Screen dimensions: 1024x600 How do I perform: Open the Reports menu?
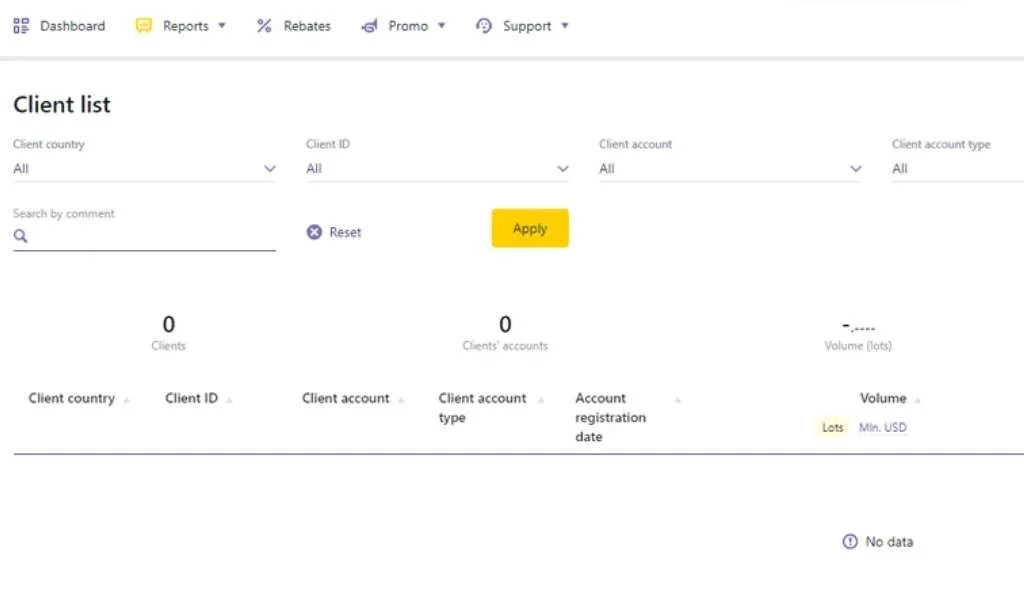pos(185,26)
